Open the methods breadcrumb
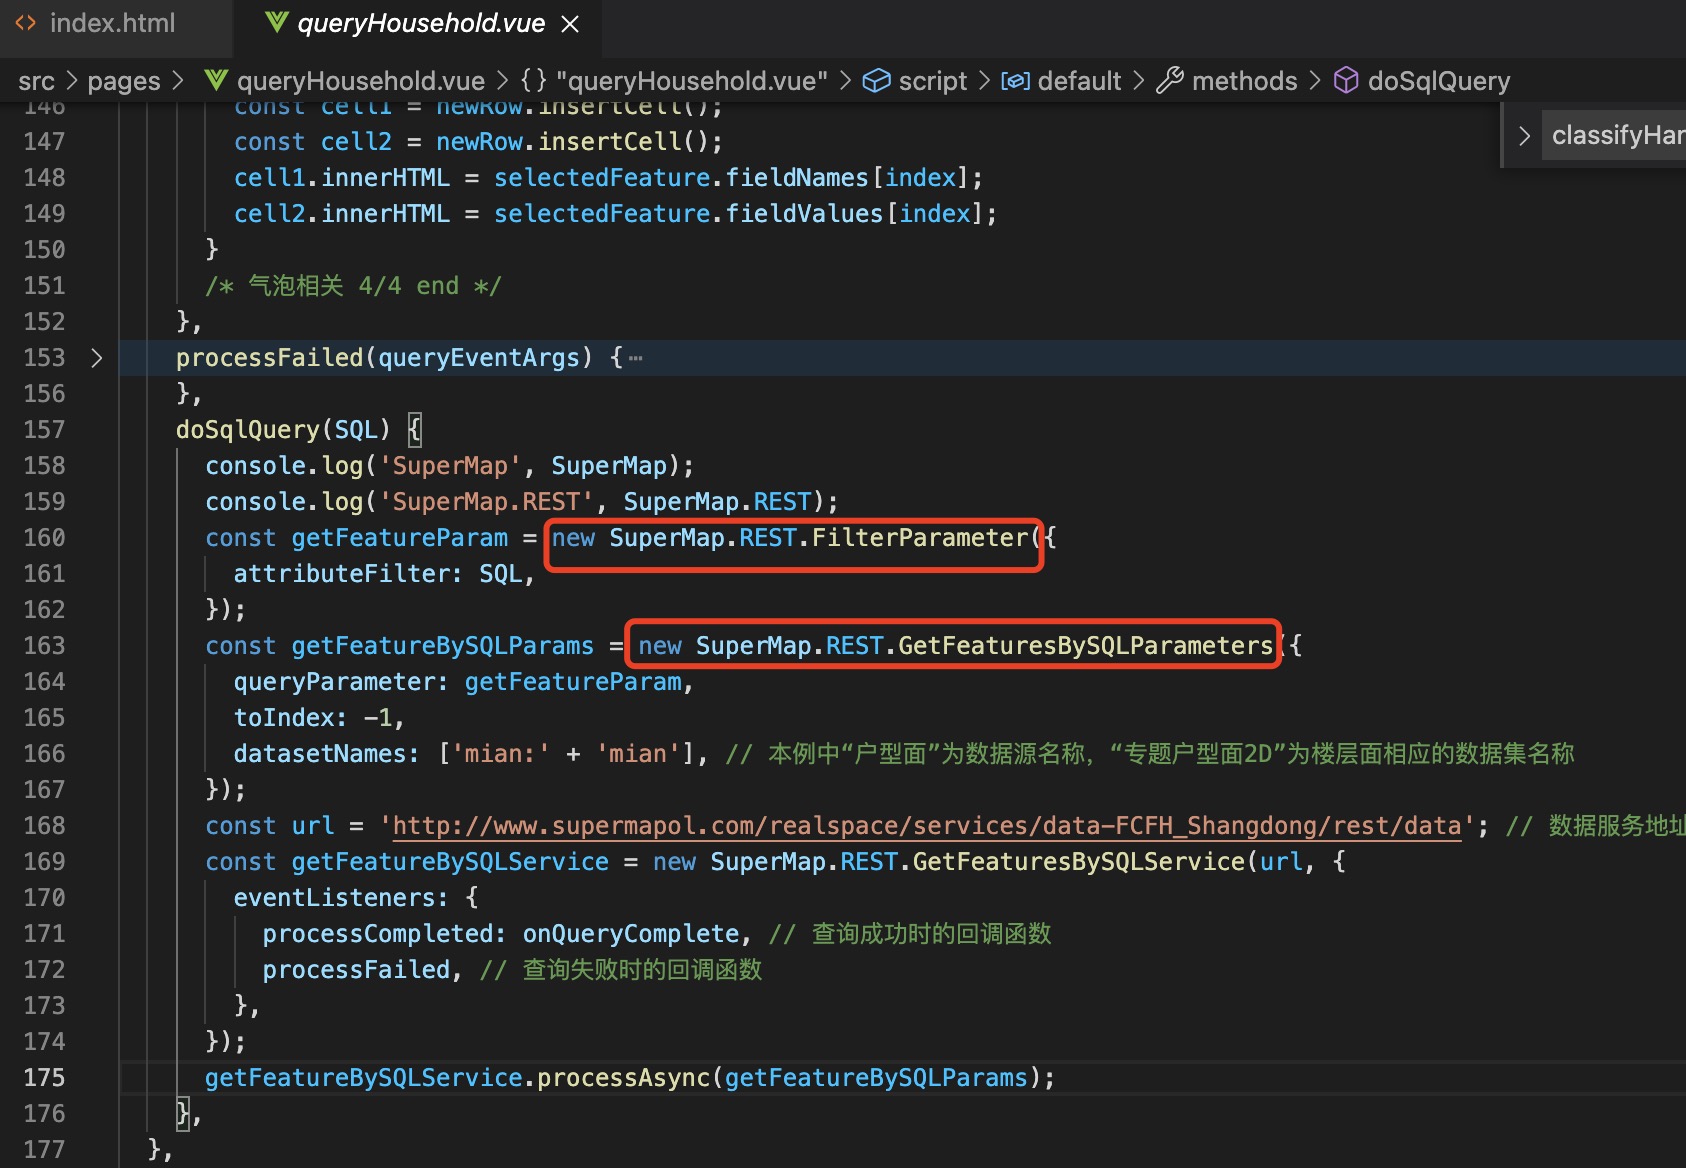This screenshot has height=1168, width=1686. (1244, 81)
